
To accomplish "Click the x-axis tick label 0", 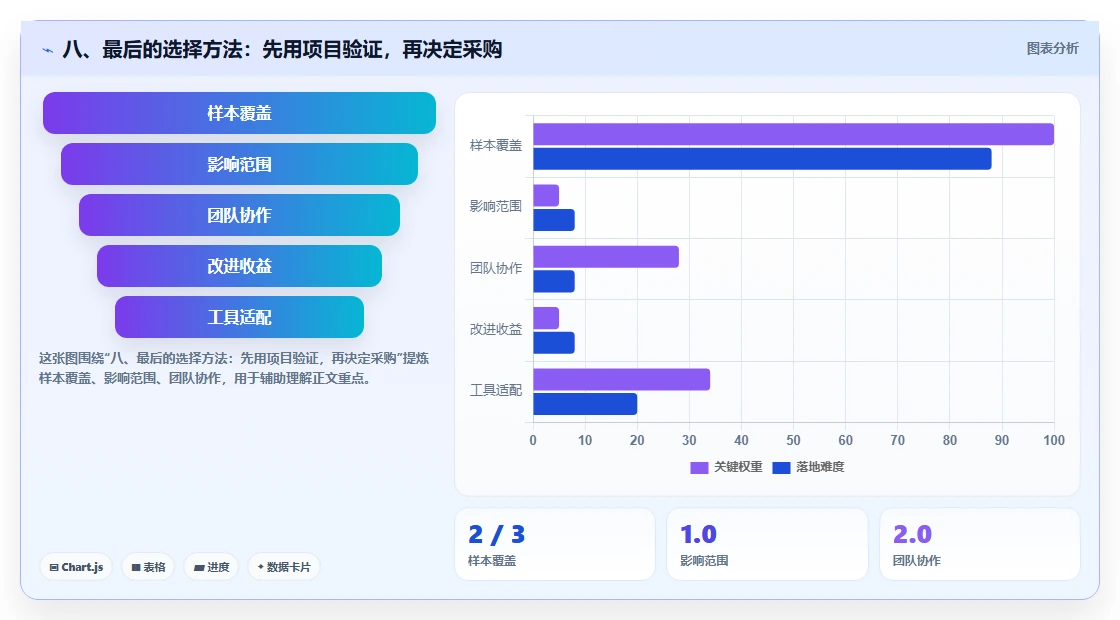I will (533, 441).
